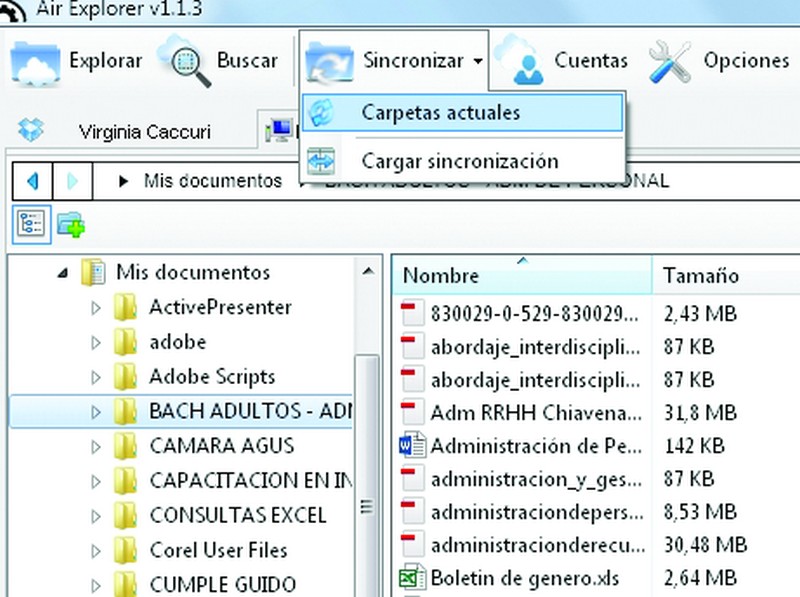Go back with the left arrow
The height and width of the screenshot is (597, 800).
33,181
